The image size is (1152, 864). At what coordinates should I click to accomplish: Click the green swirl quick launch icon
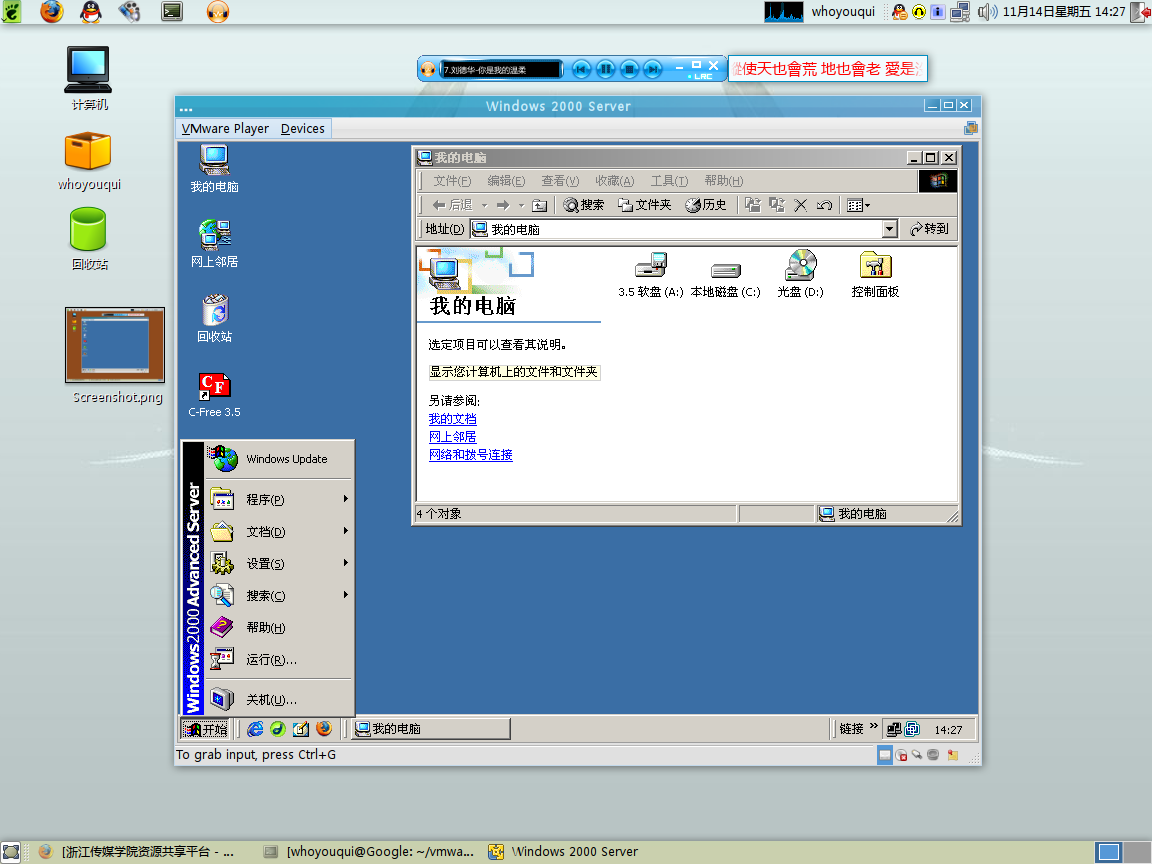coord(278,729)
